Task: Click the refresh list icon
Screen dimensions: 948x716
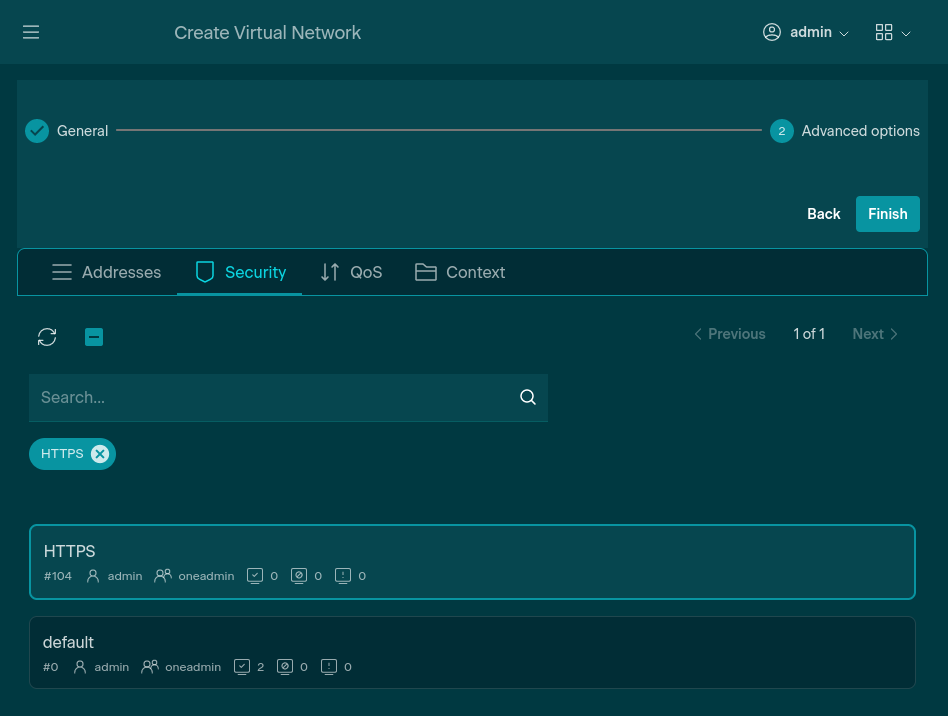Action: tap(47, 337)
